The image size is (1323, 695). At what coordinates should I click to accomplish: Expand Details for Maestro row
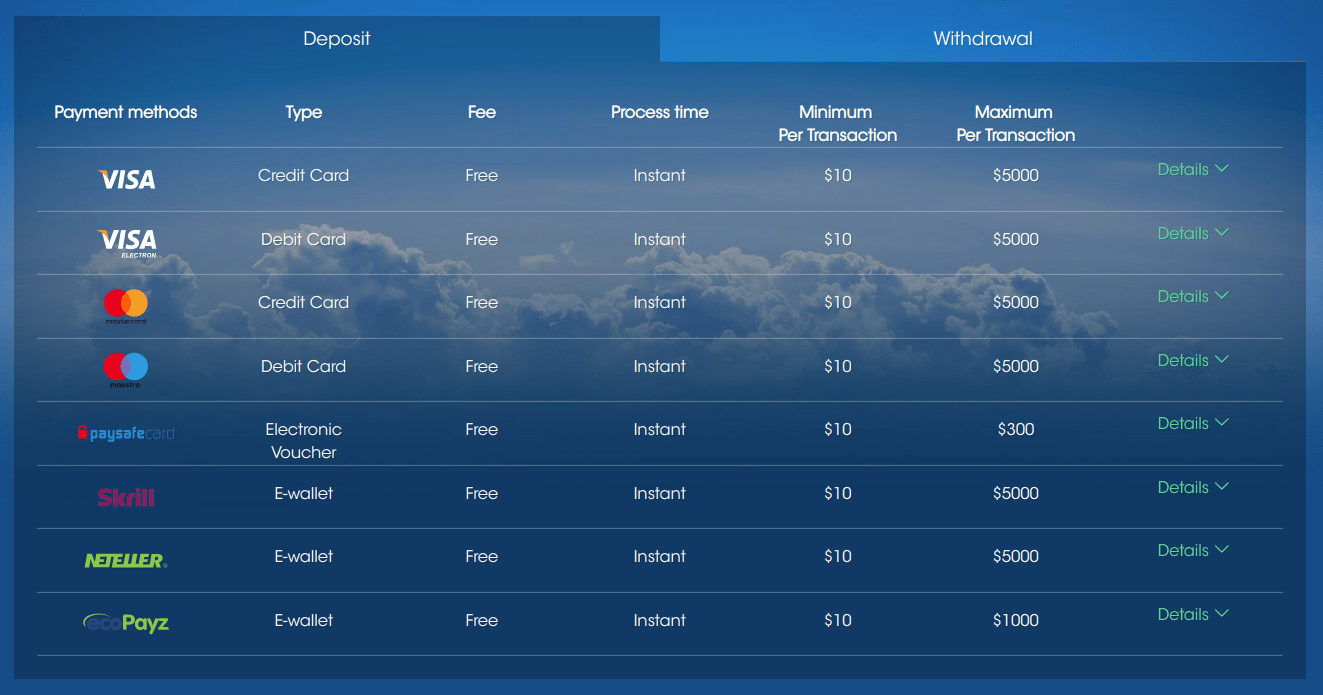click(x=1193, y=360)
